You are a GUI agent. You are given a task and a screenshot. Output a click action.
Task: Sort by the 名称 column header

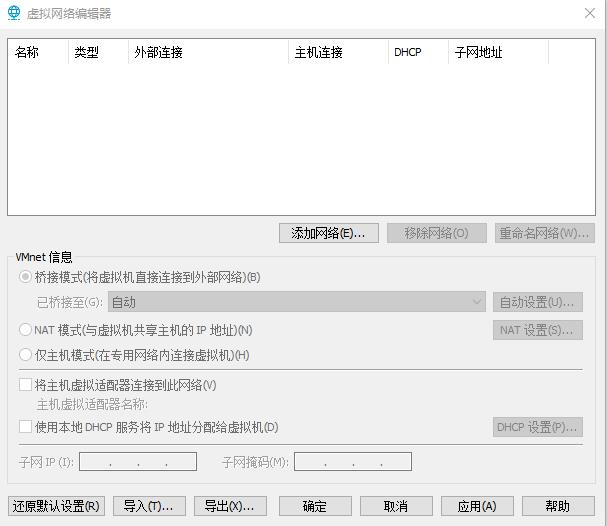tap(37, 53)
